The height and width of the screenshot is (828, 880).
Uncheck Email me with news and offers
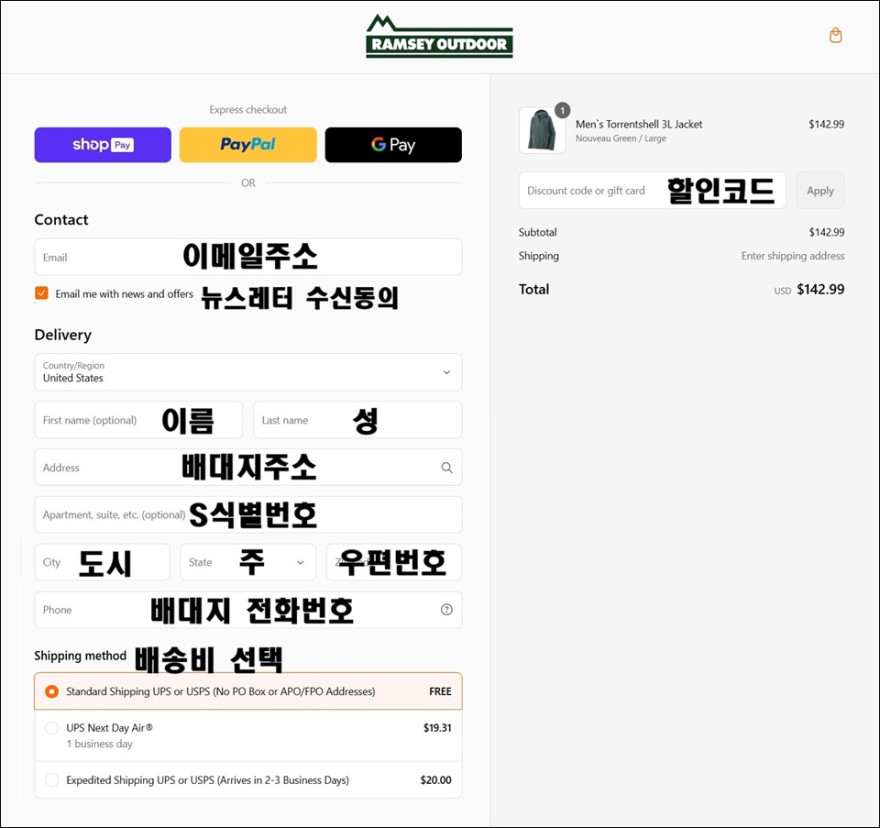point(42,293)
